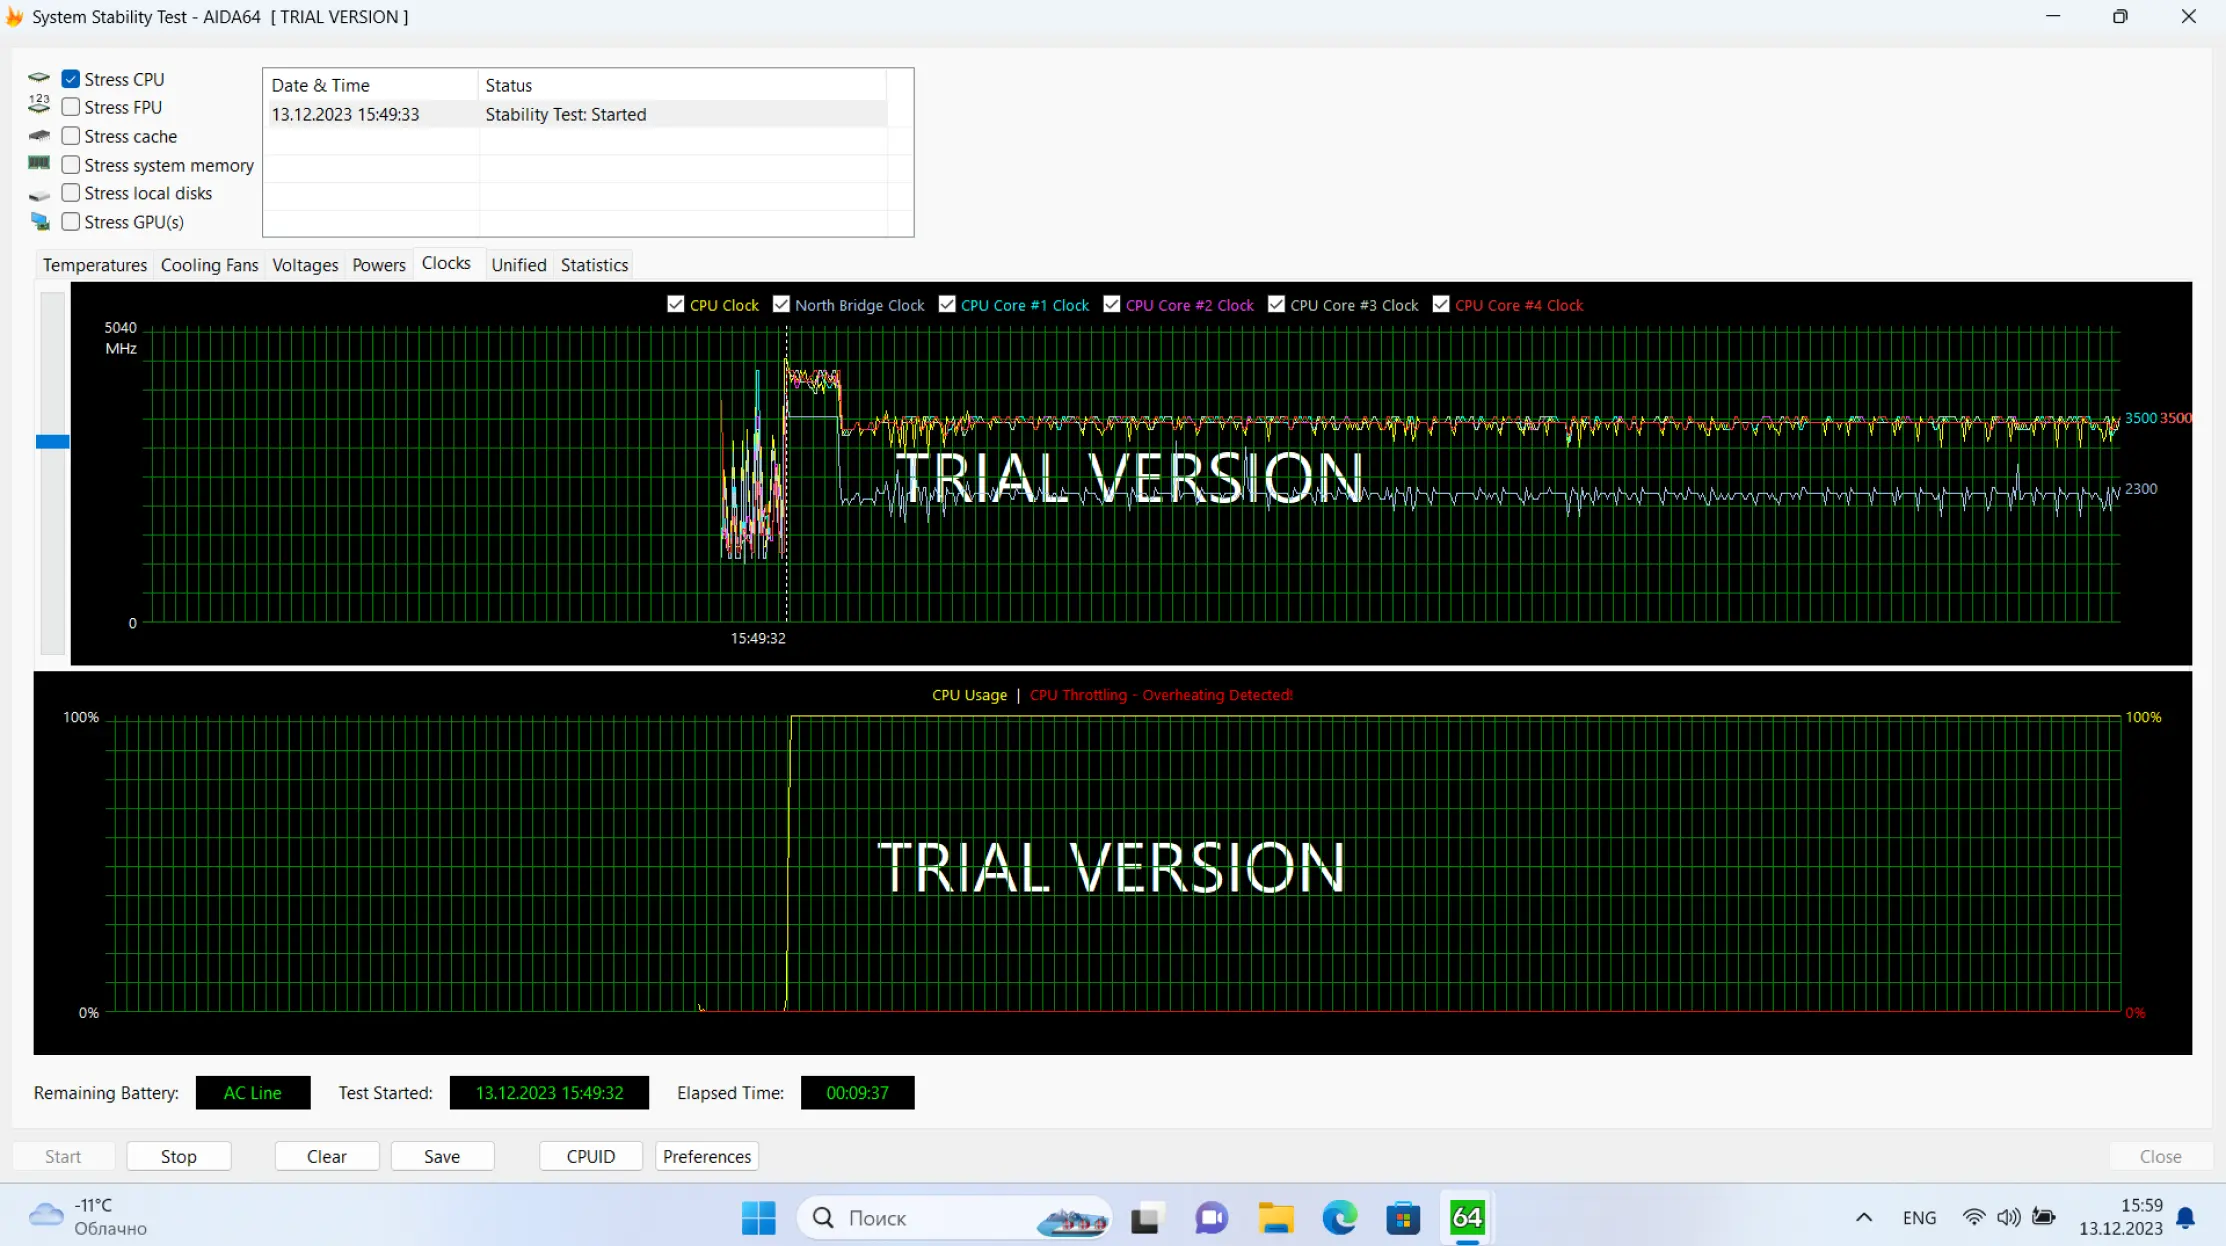The width and height of the screenshot is (2226, 1246).
Task: Open Microsoft Edge from the taskbar
Action: pos(1339,1217)
